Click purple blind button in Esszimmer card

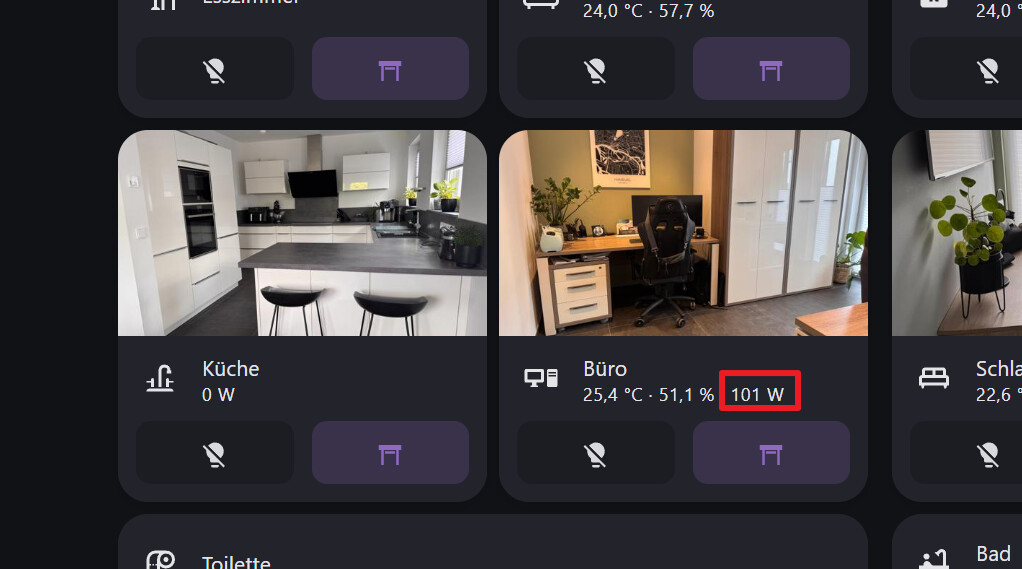(x=390, y=68)
